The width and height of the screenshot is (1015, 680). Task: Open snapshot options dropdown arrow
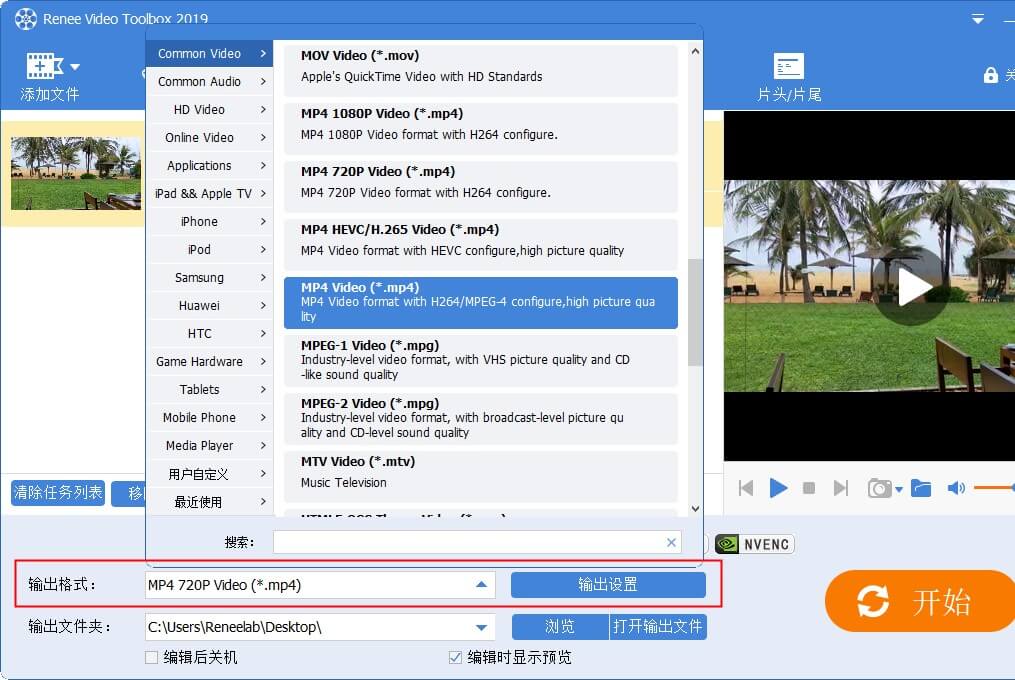tap(898, 490)
